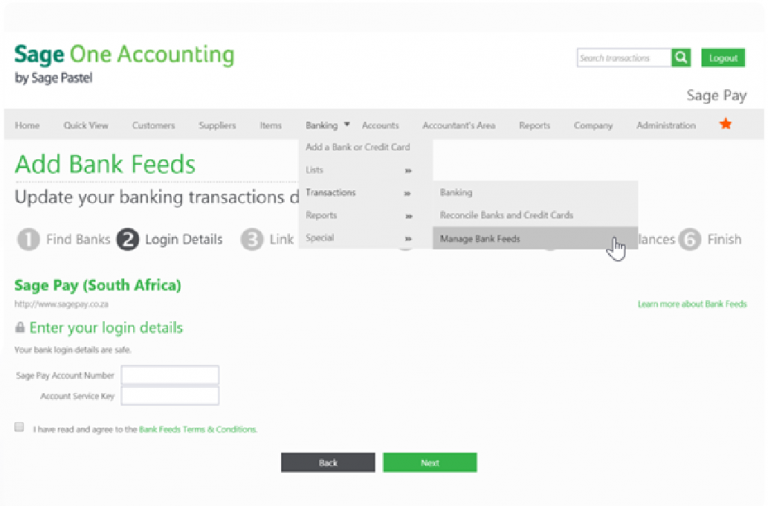Select Banking in the Transactions submenu

(456, 193)
